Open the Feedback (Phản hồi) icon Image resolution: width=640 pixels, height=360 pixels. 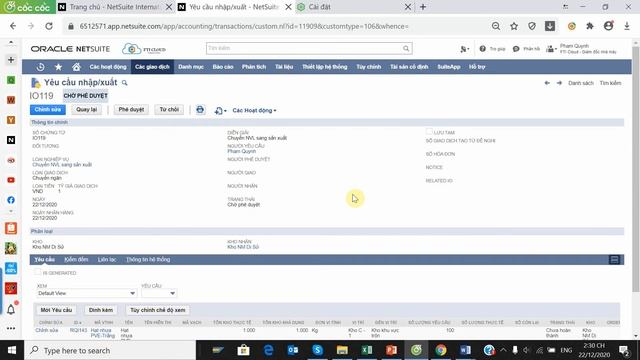[x=516, y=49]
